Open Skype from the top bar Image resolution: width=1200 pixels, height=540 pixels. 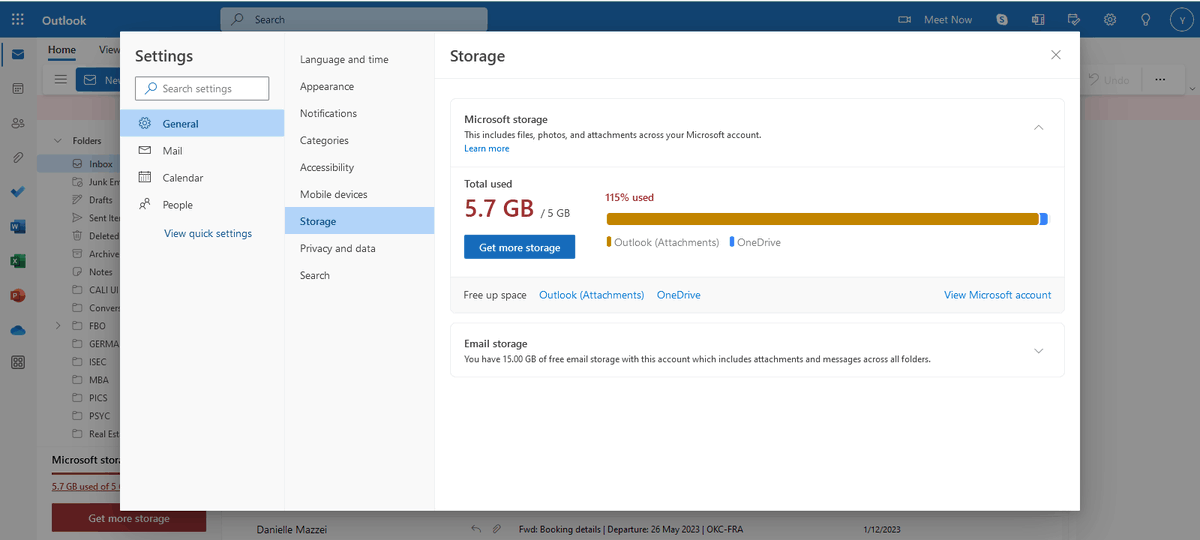click(1002, 19)
